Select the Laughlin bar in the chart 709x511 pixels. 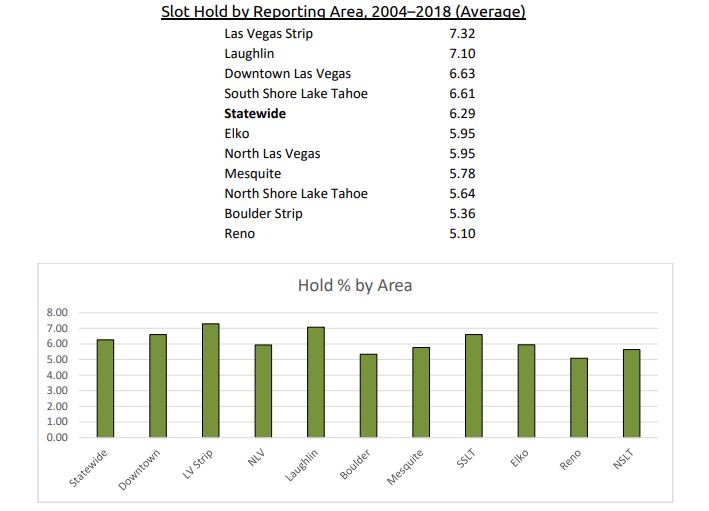click(x=316, y=382)
